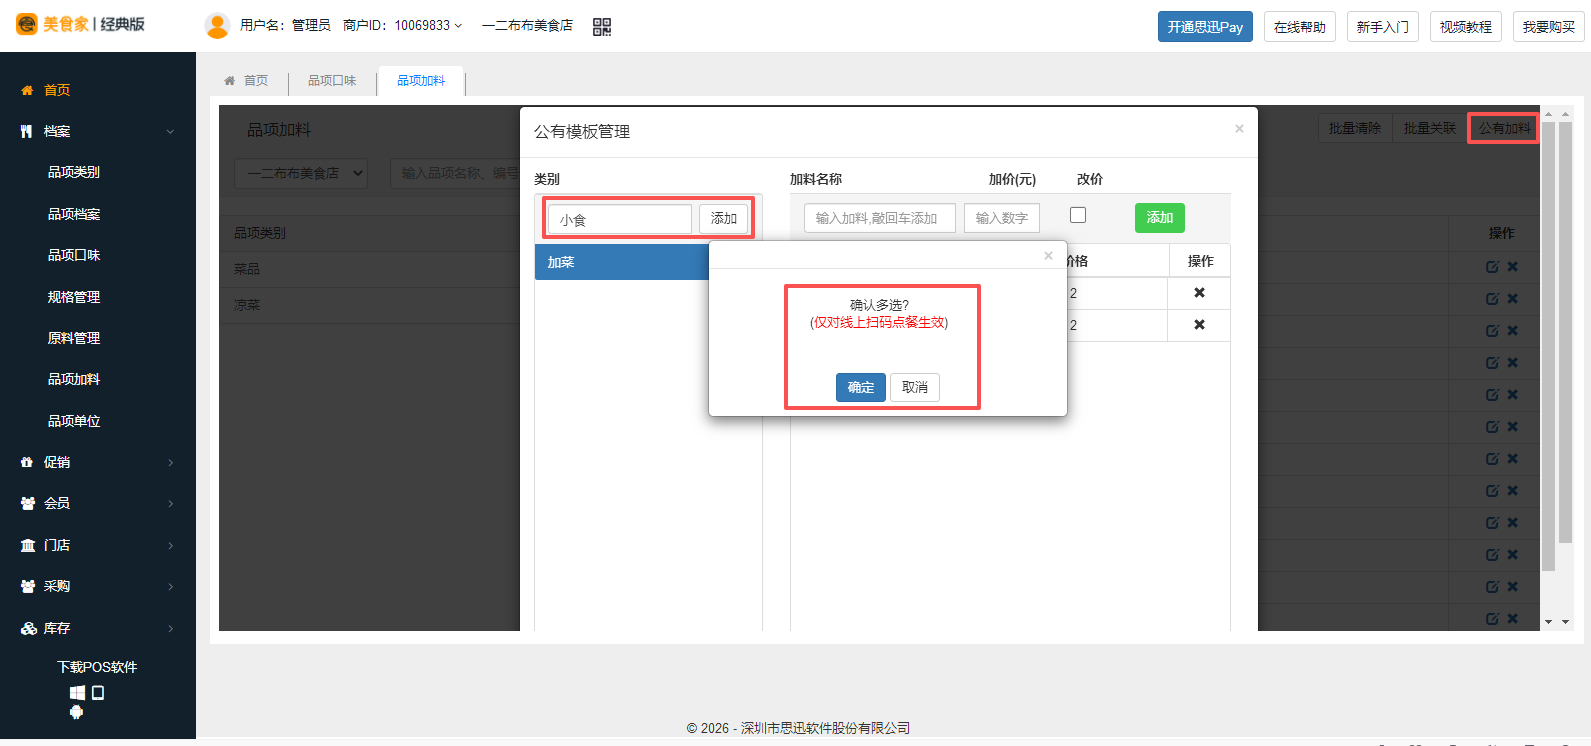Select the 加菜 category in list
Image resolution: width=1591 pixels, height=746 pixels.
(622, 262)
